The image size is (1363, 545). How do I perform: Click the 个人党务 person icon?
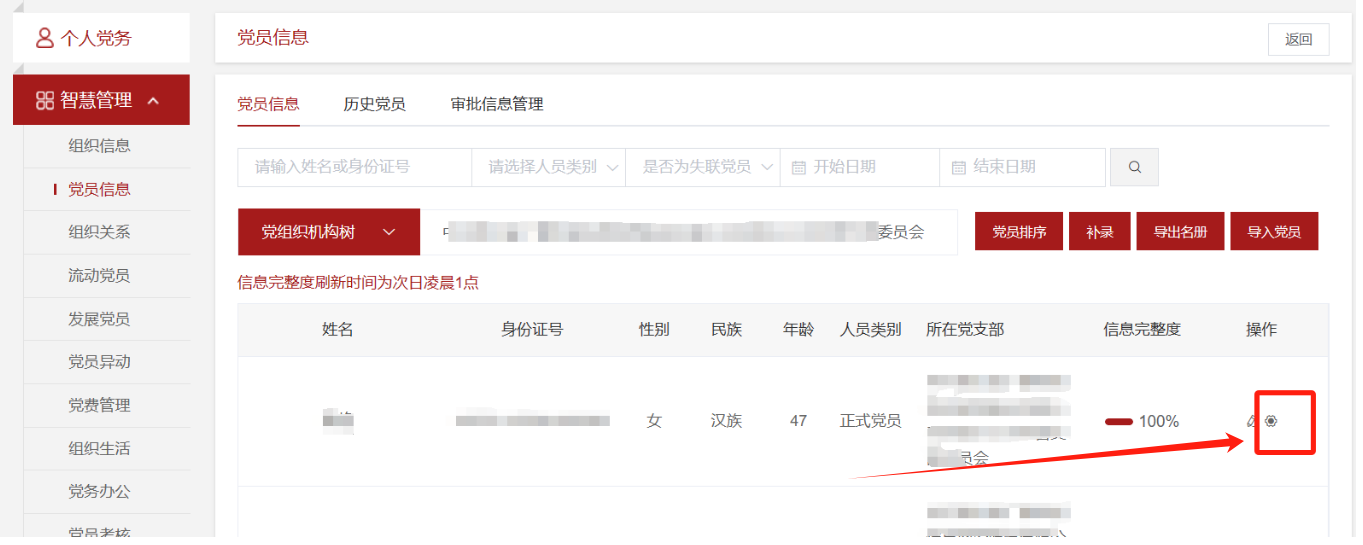[x=44, y=38]
